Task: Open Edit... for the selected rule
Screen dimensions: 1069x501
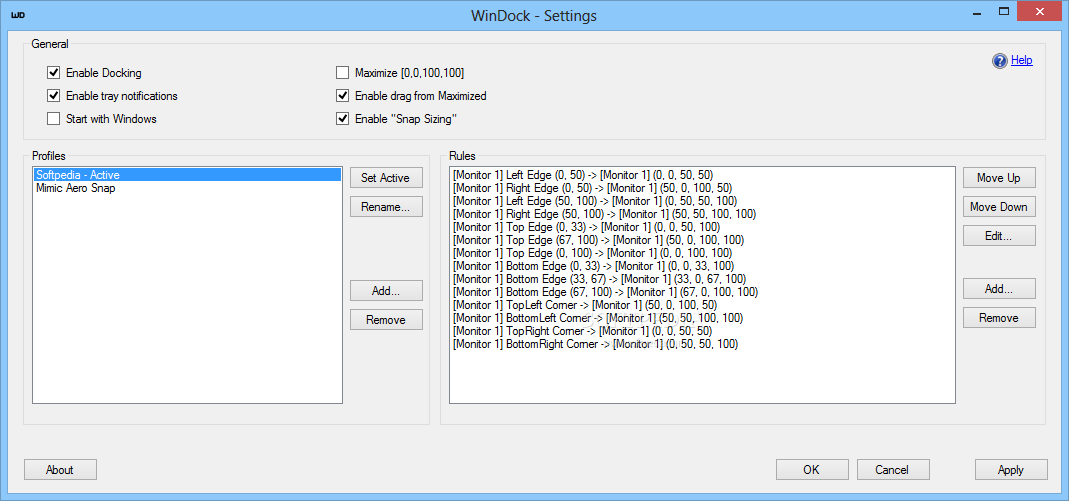Action: tap(999, 236)
